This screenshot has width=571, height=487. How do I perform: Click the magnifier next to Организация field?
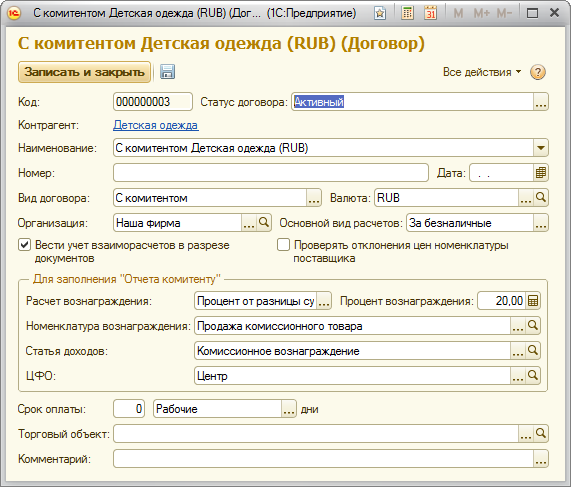(x=264, y=223)
